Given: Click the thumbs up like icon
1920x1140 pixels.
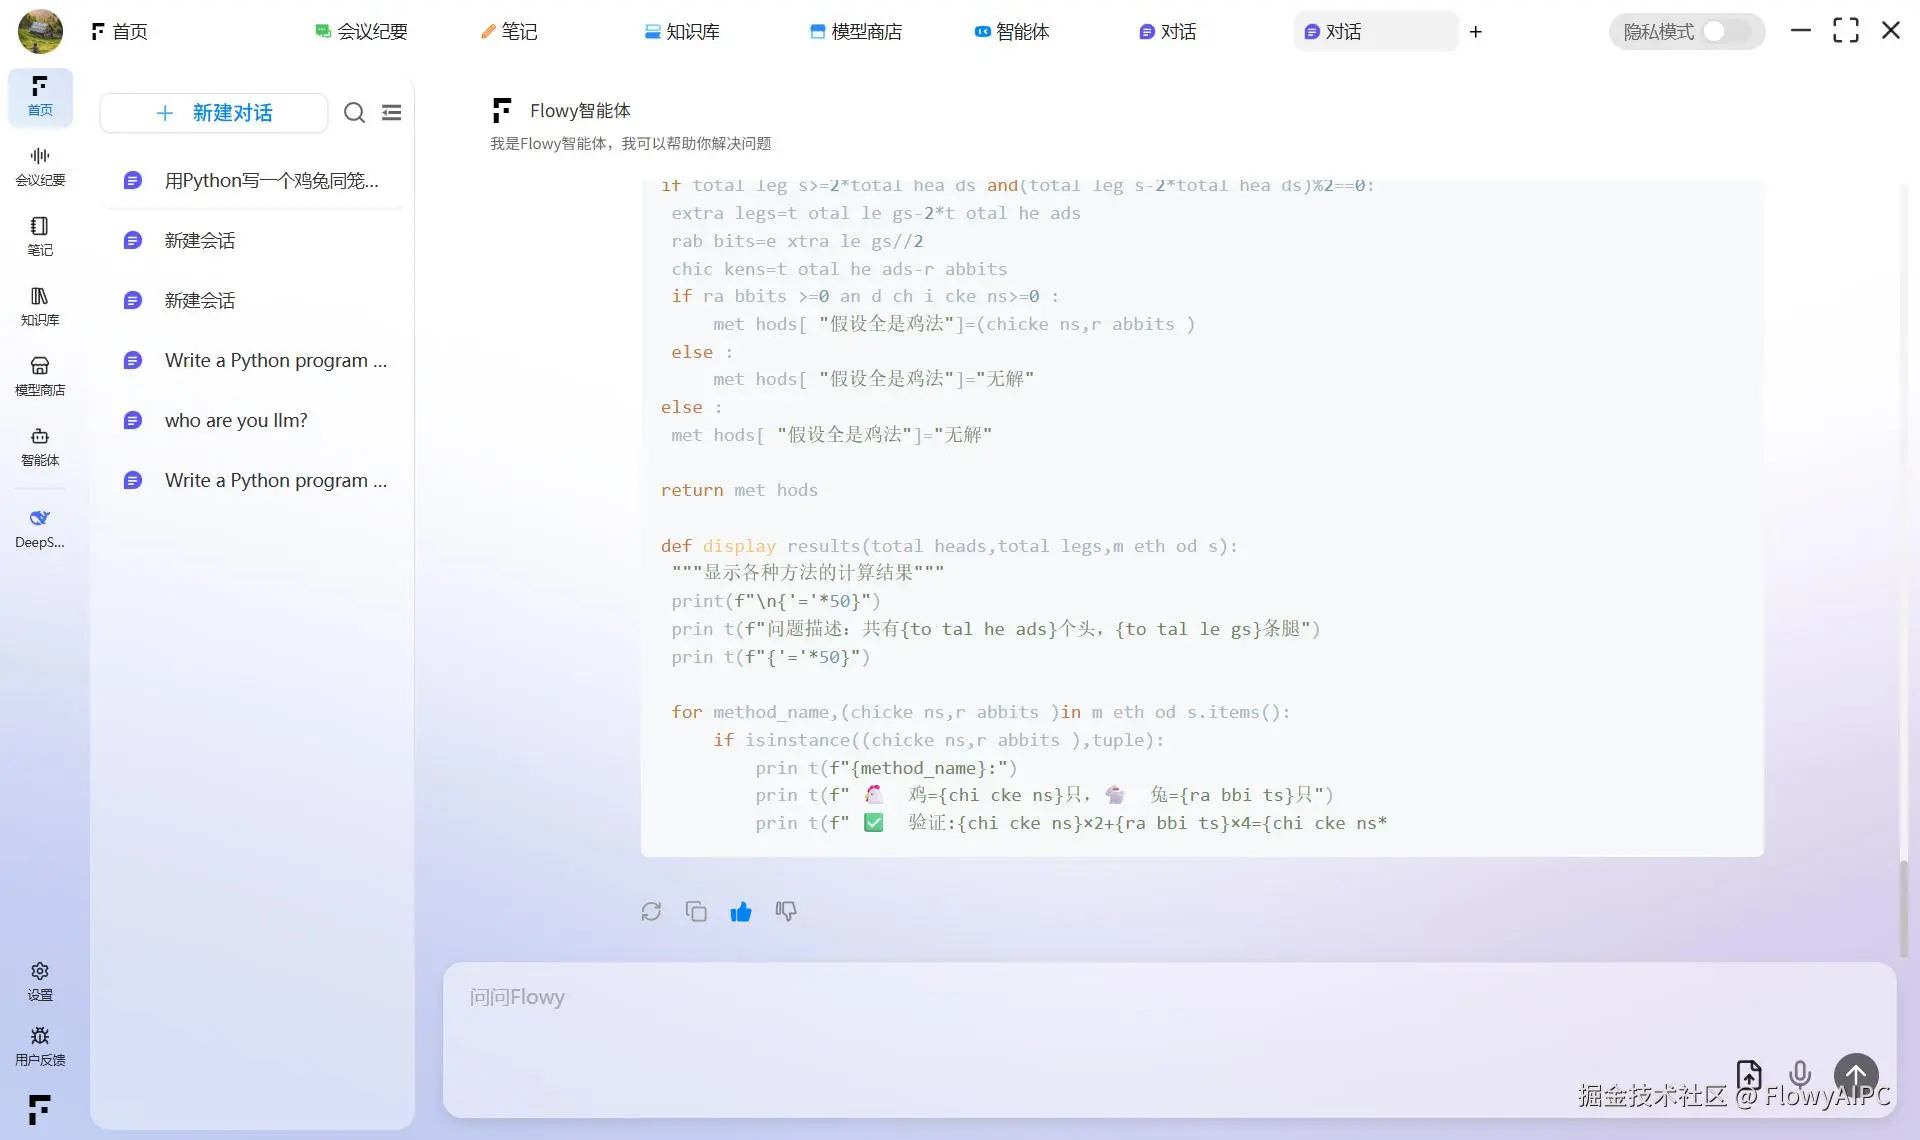Looking at the screenshot, I should (x=741, y=911).
